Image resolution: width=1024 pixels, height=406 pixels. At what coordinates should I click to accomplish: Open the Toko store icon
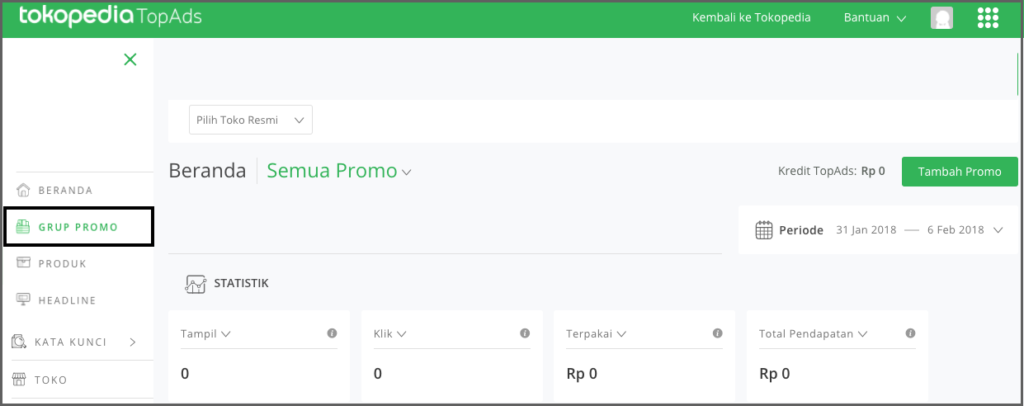pos(20,379)
